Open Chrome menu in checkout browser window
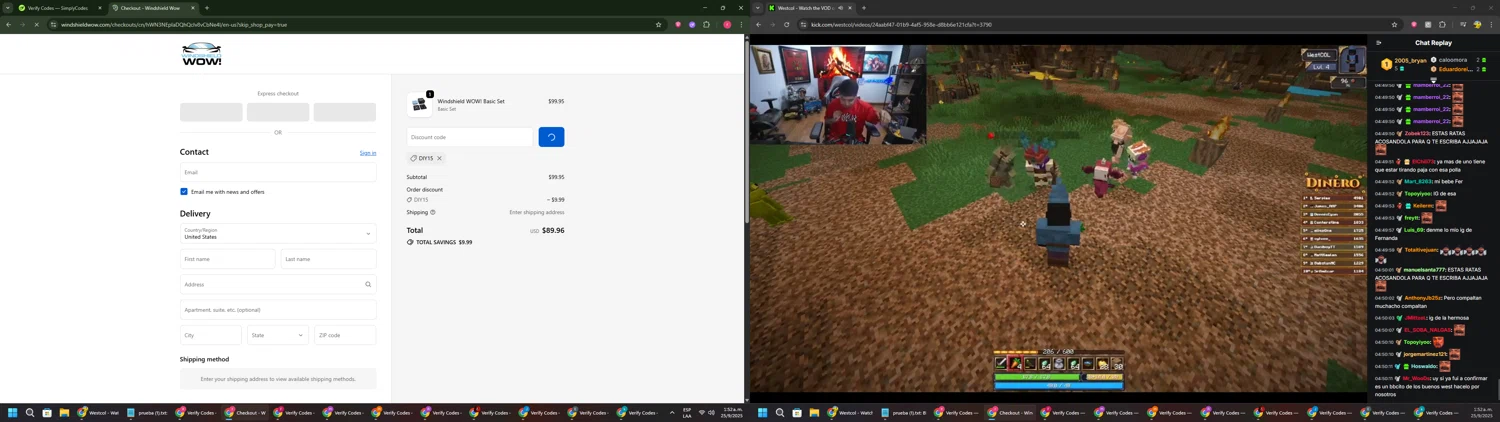This screenshot has width=1500, height=422. pyautogui.click(x=741, y=25)
